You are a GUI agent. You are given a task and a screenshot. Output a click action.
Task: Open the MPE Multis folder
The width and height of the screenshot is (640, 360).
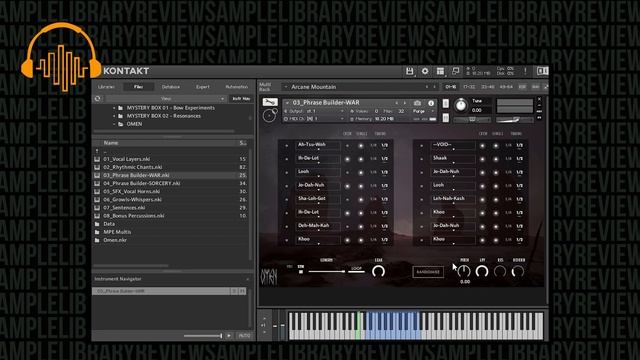117,232
